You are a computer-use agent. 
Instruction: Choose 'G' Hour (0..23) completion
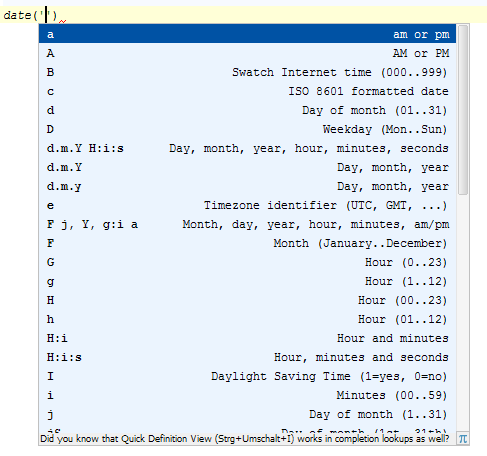[247, 262]
